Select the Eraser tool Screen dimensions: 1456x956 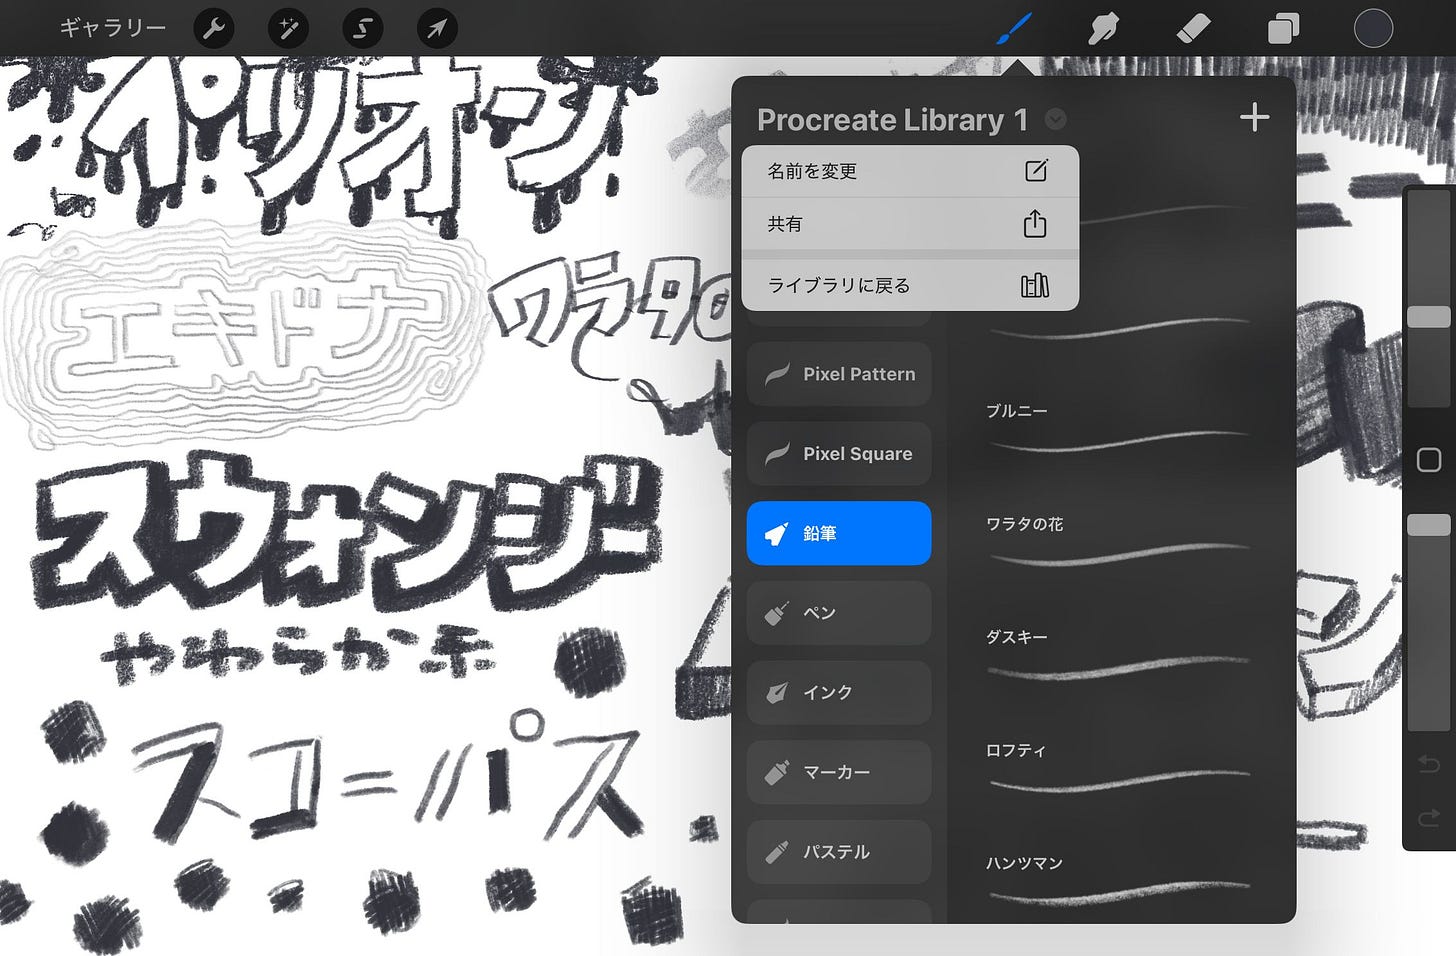(1193, 29)
